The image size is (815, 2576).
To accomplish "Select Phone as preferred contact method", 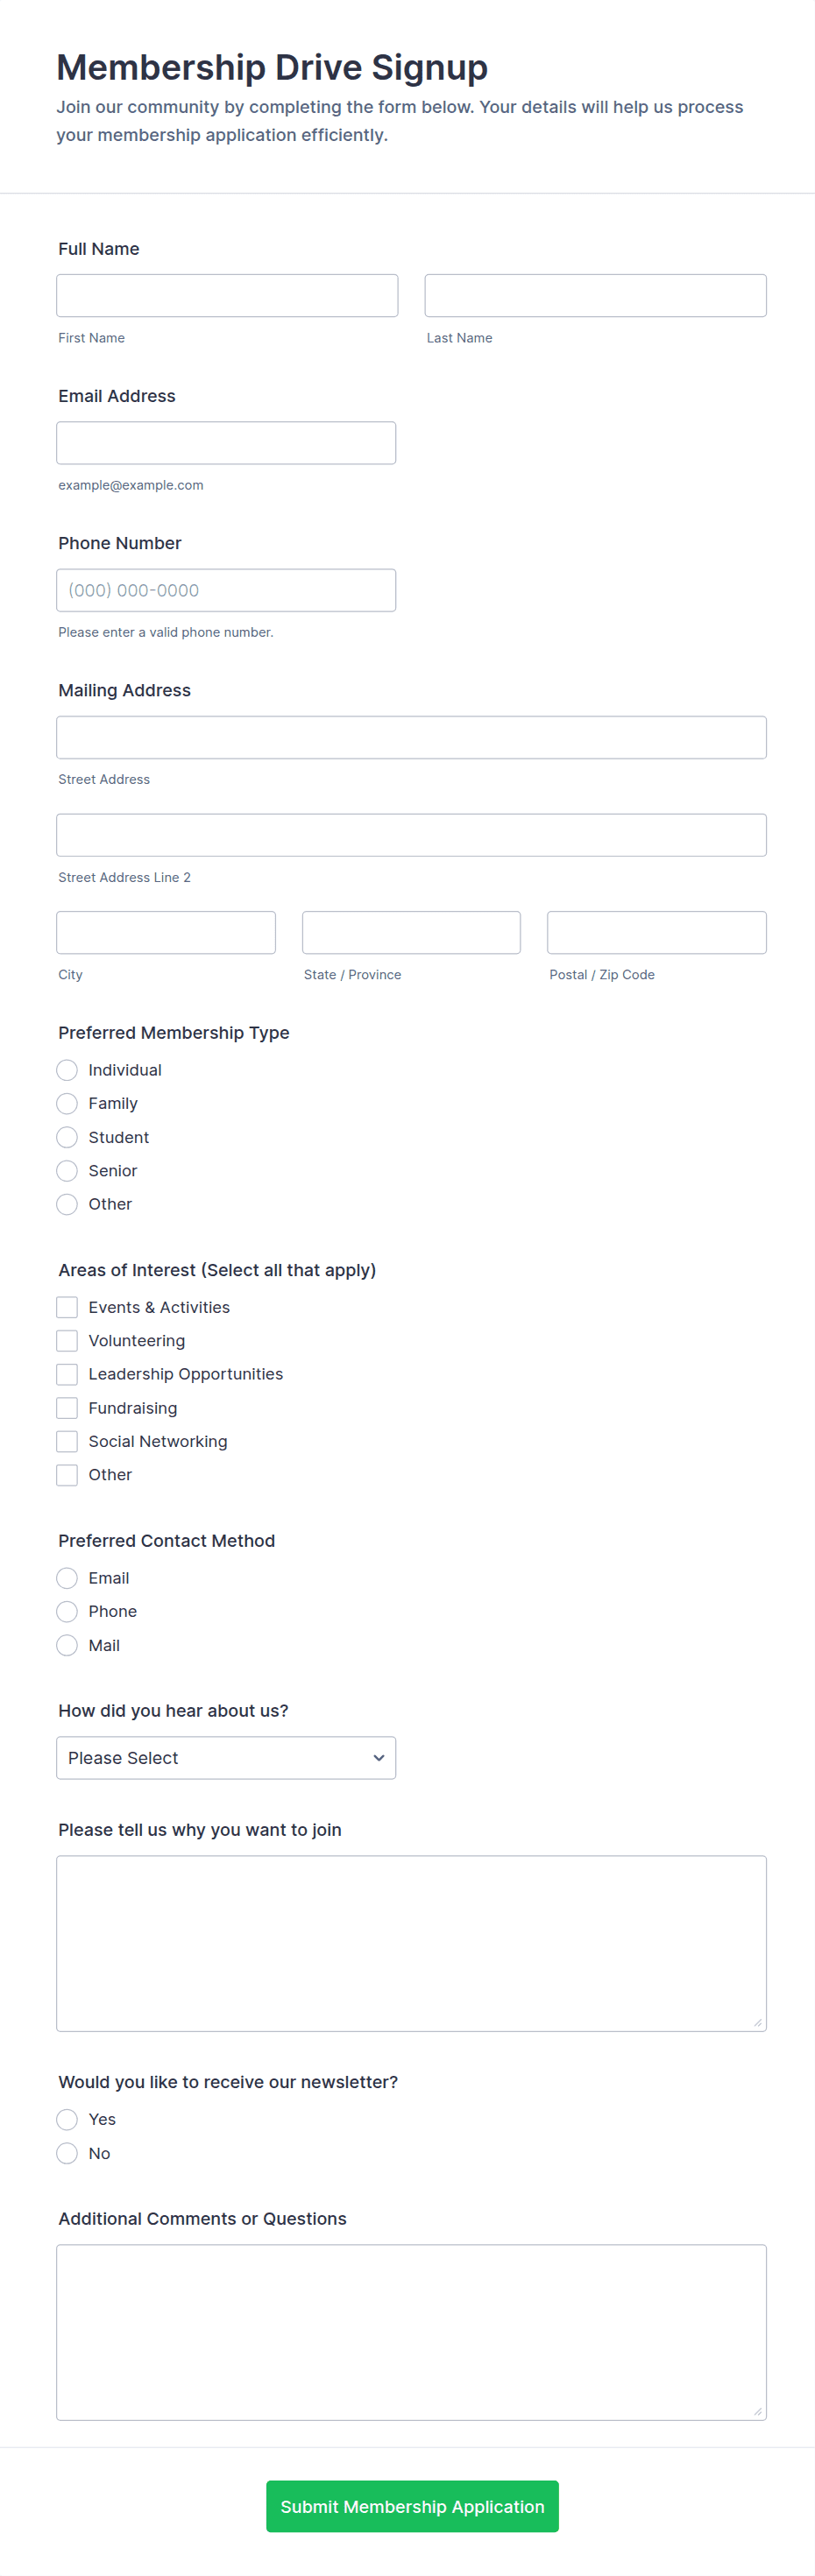I will pyautogui.click(x=67, y=1611).
